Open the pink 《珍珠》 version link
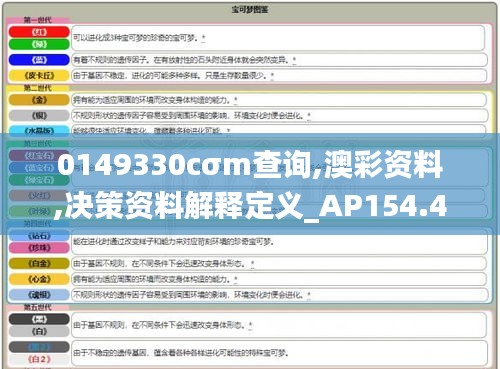This screenshot has height=369, width=500. (x=39, y=248)
